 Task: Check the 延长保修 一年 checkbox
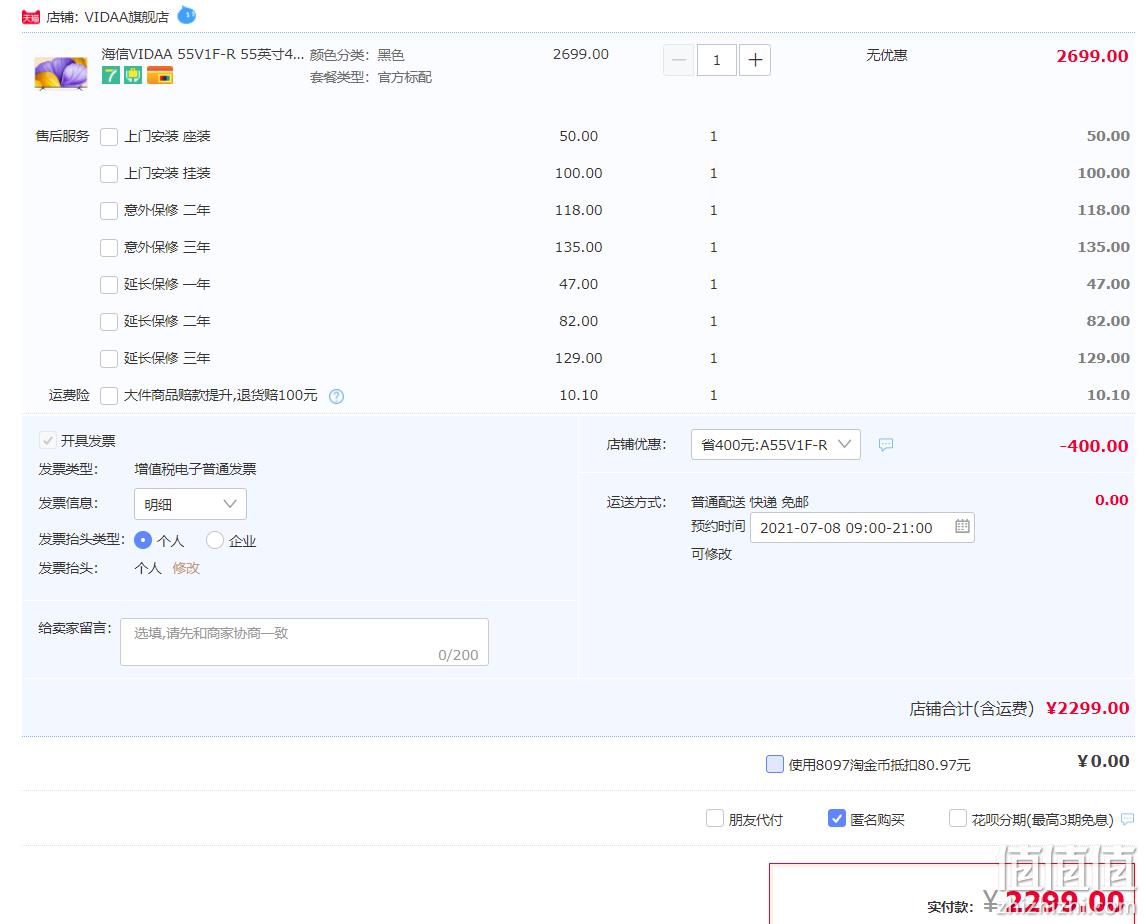click(109, 284)
